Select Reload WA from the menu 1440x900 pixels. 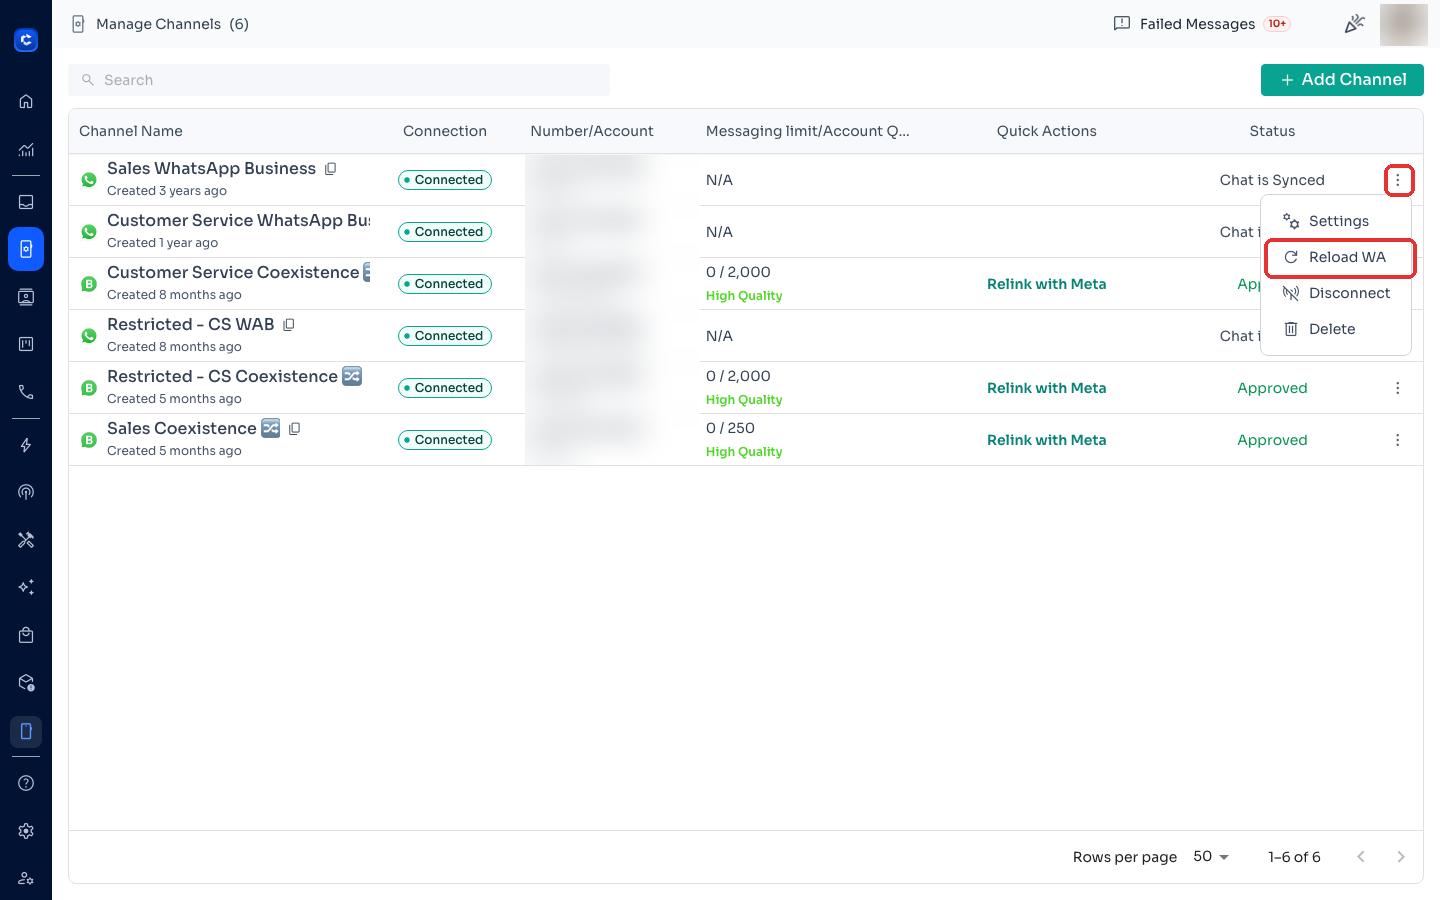(x=1340, y=257)
